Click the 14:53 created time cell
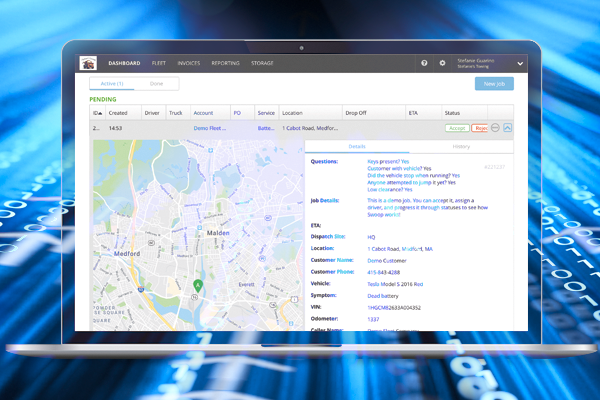The height and width of the screenshot is (400, 600). coord(115,128)
